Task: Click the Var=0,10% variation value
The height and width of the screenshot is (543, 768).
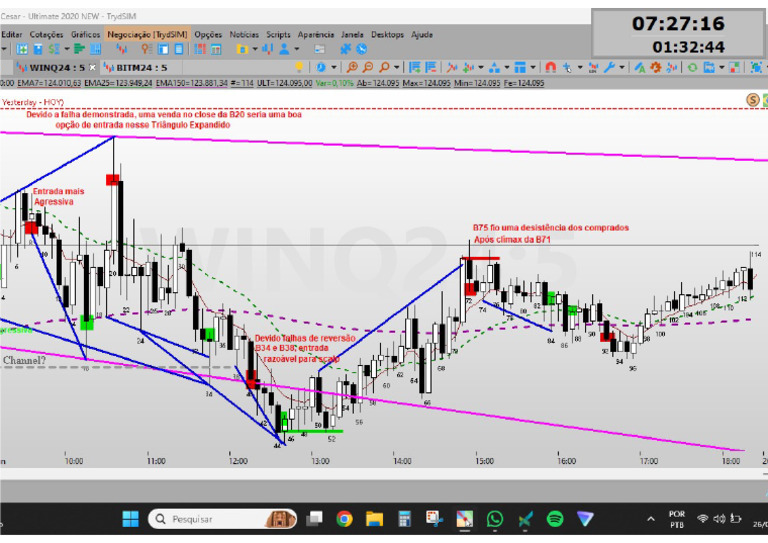Action: 335,83
